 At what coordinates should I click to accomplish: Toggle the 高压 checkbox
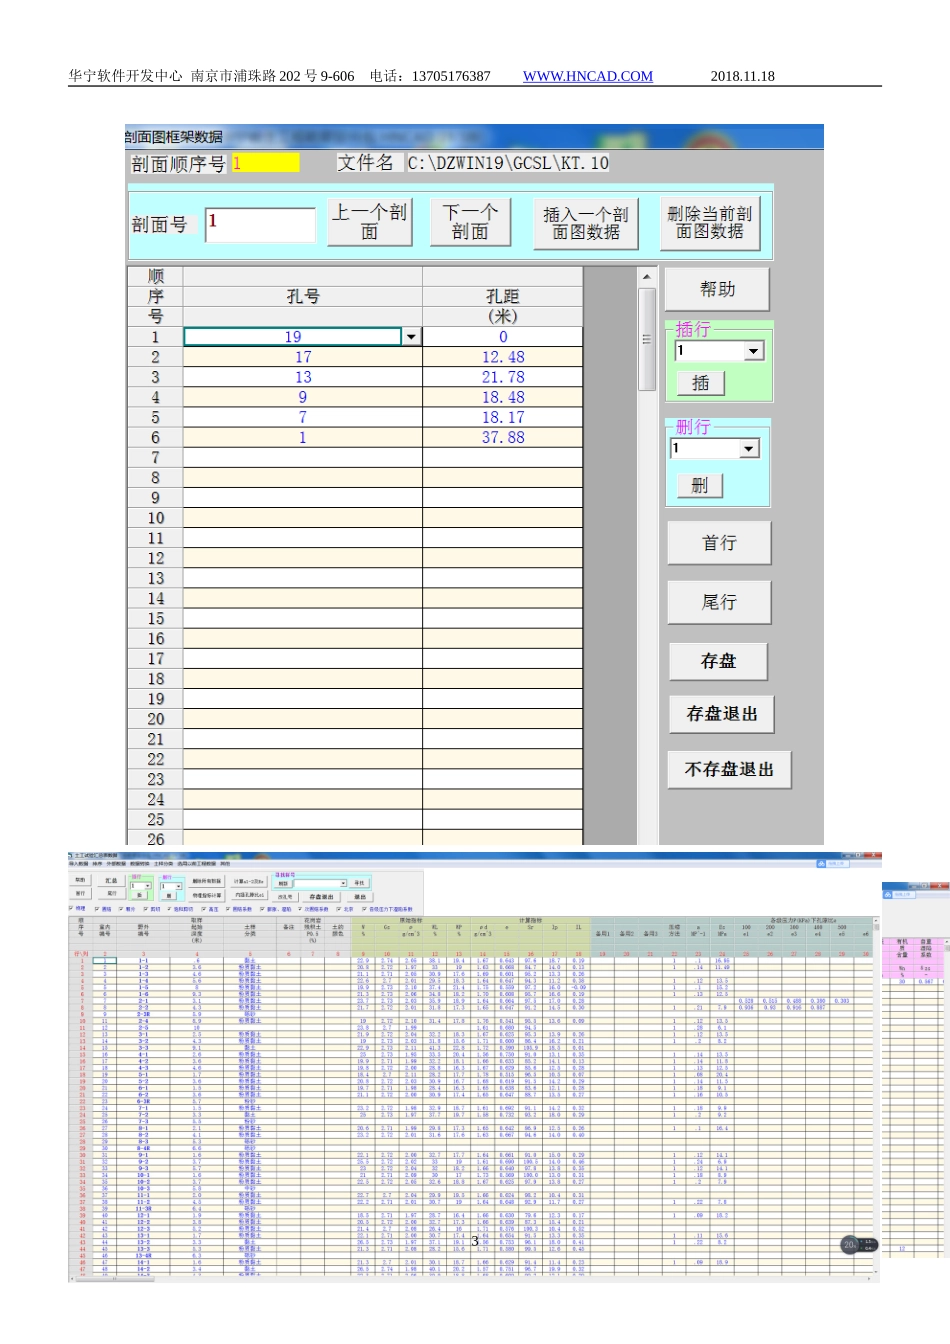pos(203,909)
